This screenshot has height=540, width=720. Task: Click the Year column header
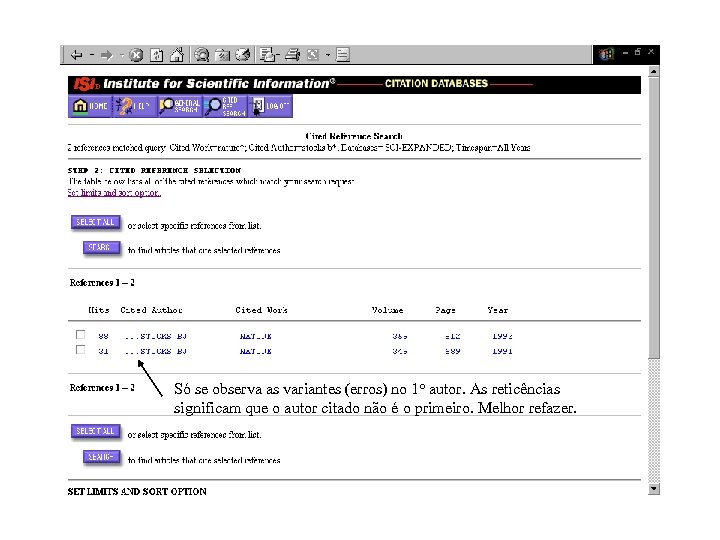coord(498,310)
